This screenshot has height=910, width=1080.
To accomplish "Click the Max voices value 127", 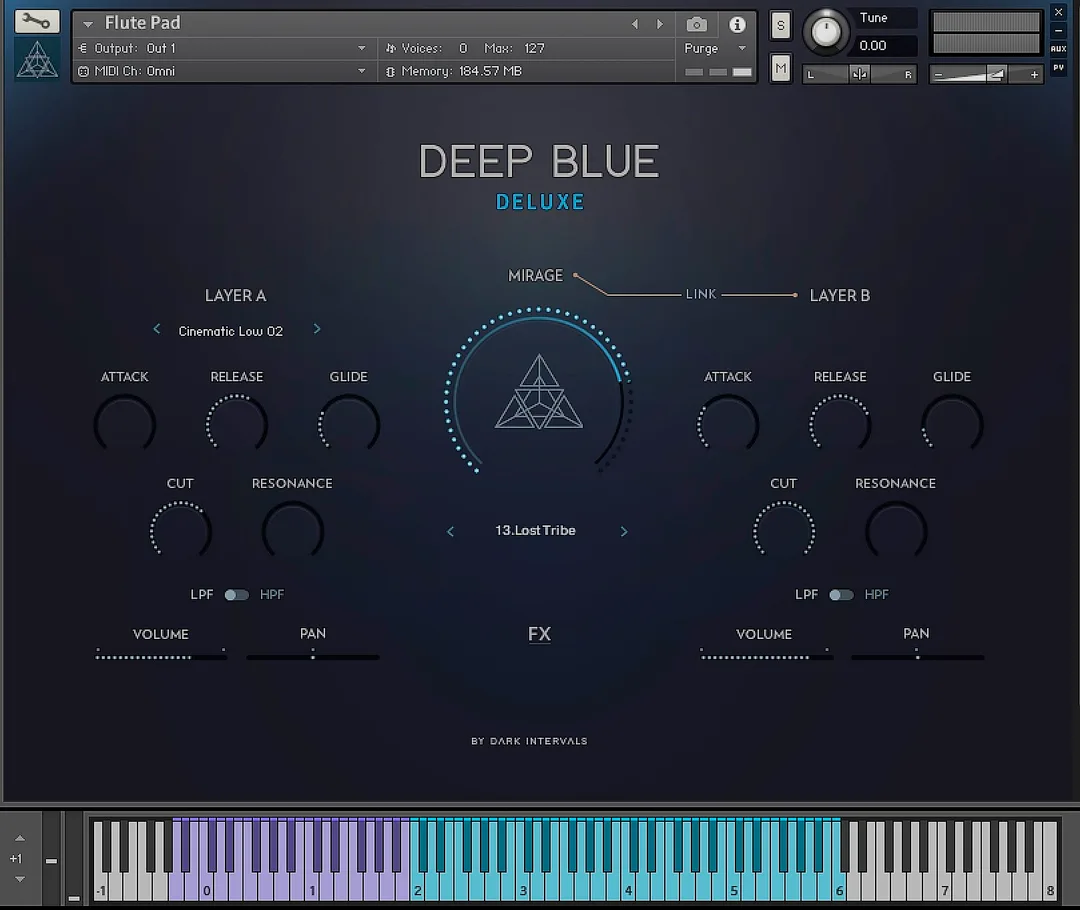I will 534,48.
